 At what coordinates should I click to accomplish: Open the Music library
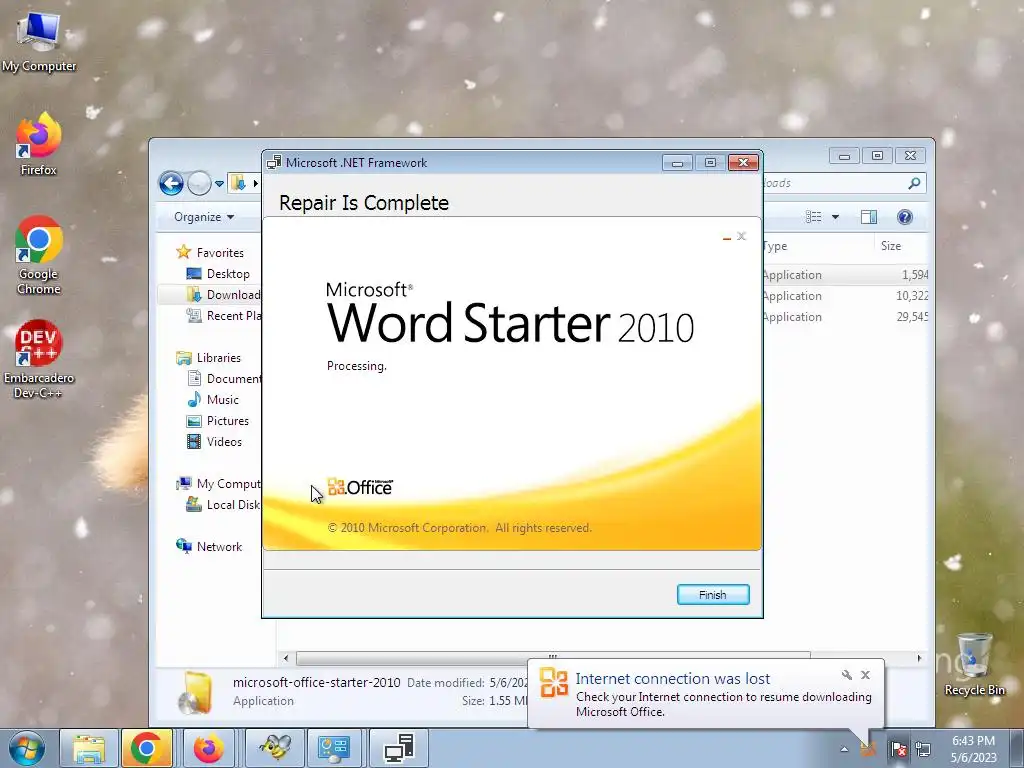point(222,400)
